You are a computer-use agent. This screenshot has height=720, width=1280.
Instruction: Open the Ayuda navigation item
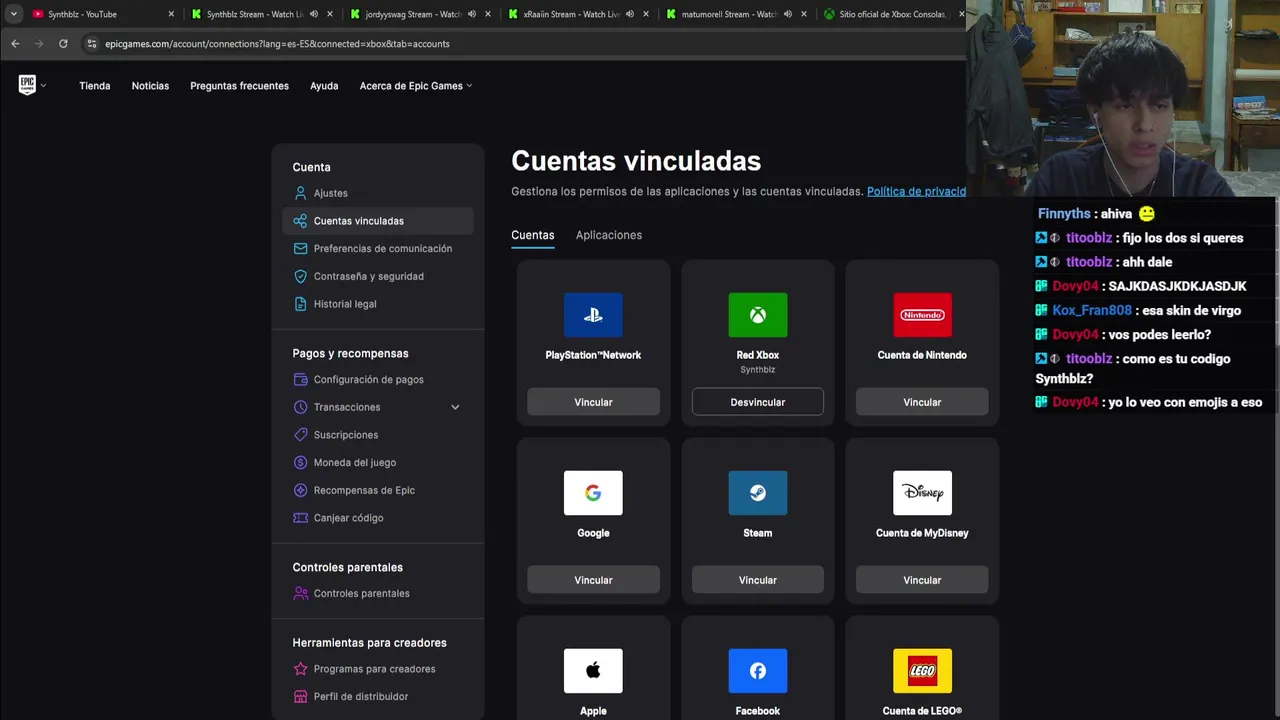pyautogui.click(x=324, y=86)
